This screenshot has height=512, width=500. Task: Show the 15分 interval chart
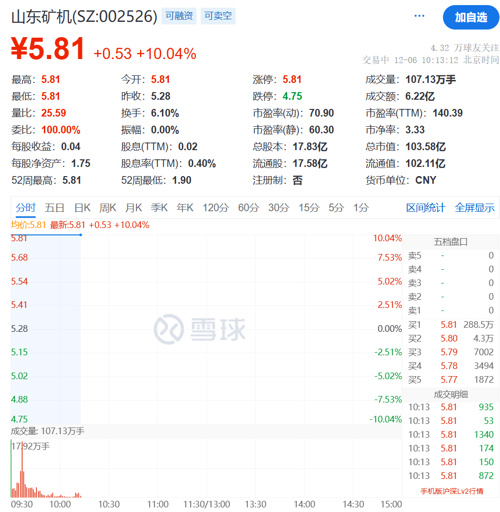(x=309, y=208)
